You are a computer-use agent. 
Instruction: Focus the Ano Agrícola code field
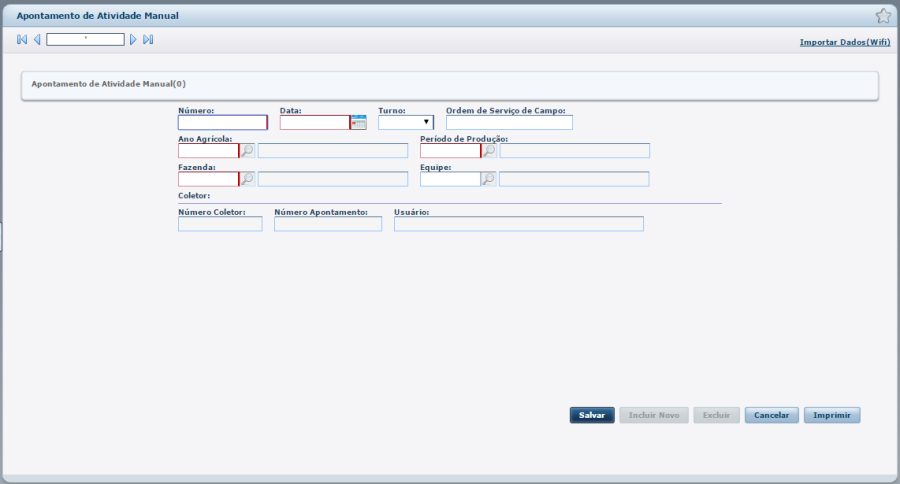(x=208, y=150)
